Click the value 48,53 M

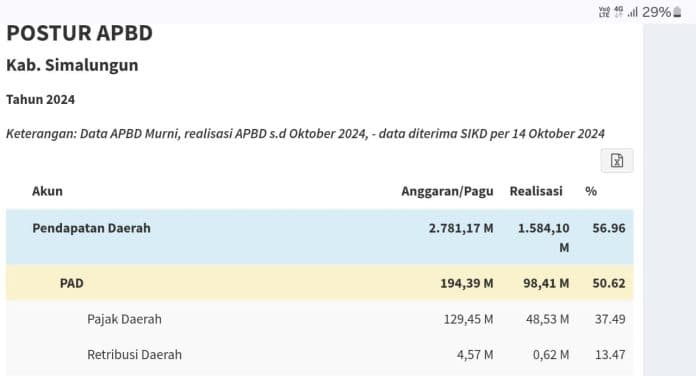coord(547,319)
